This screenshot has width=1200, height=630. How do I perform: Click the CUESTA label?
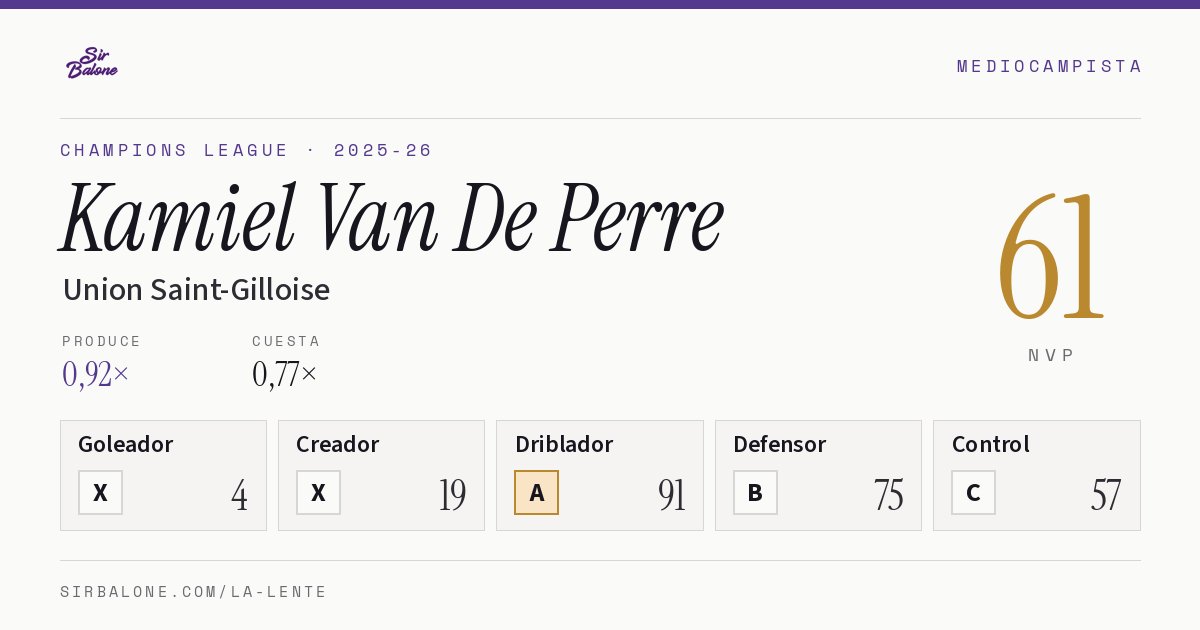[x=286, y=341]
